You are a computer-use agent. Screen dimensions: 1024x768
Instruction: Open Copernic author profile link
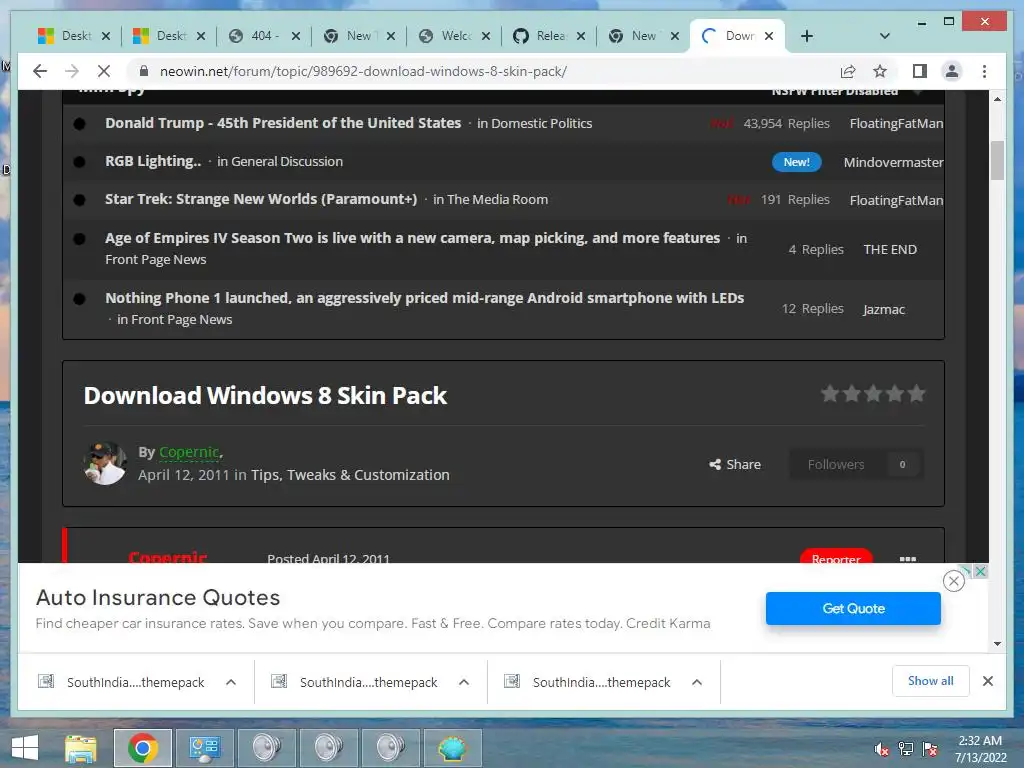click(x=189, y=452)
